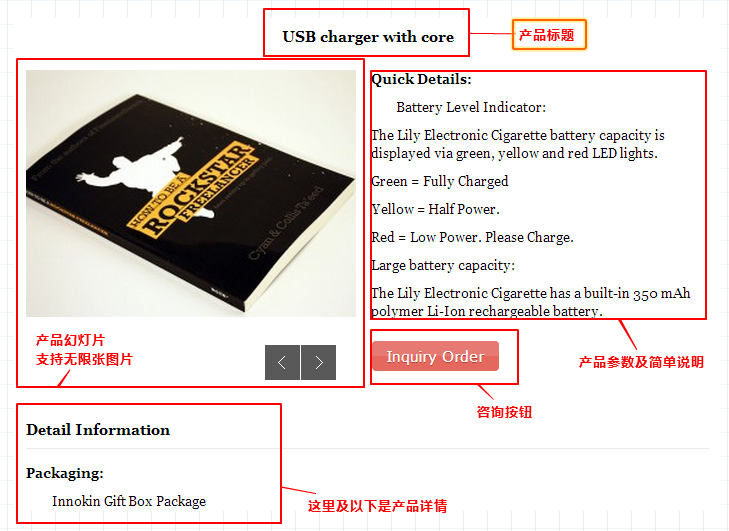
Task: Click the 产品标题 annotation label
Action: click(x=549, y=35)
